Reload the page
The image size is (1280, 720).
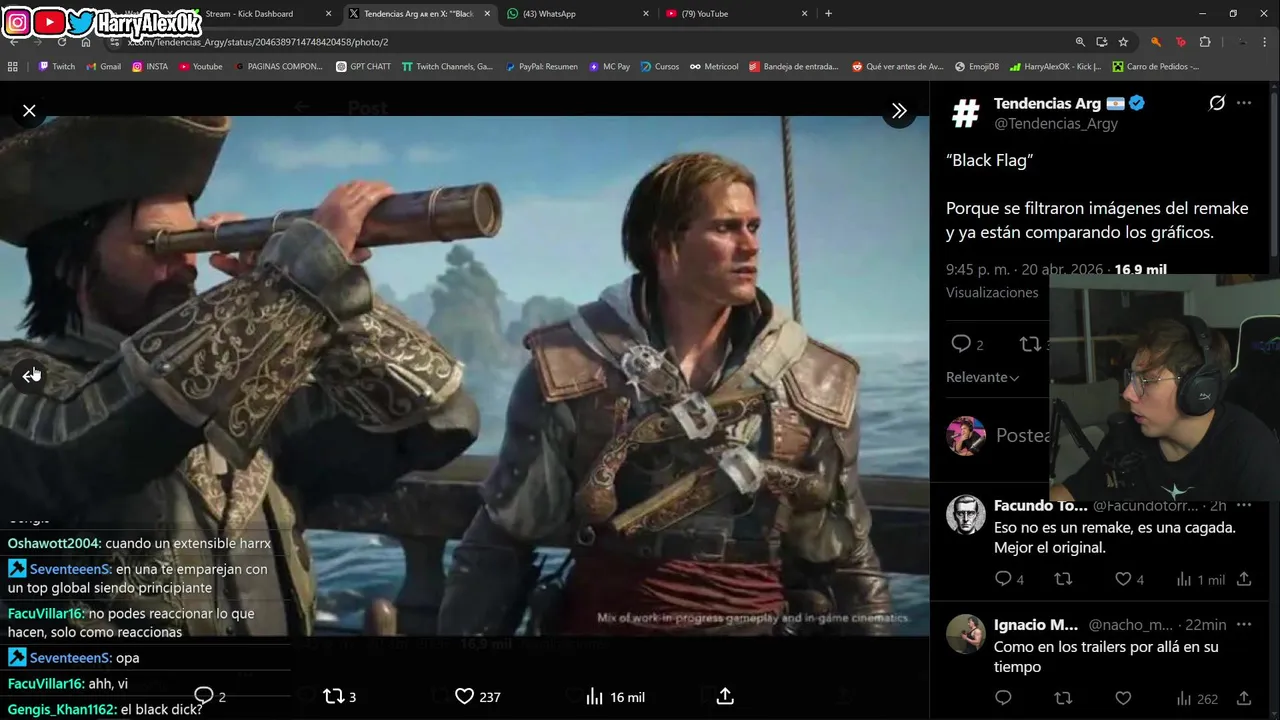click(x=61, y=42)
